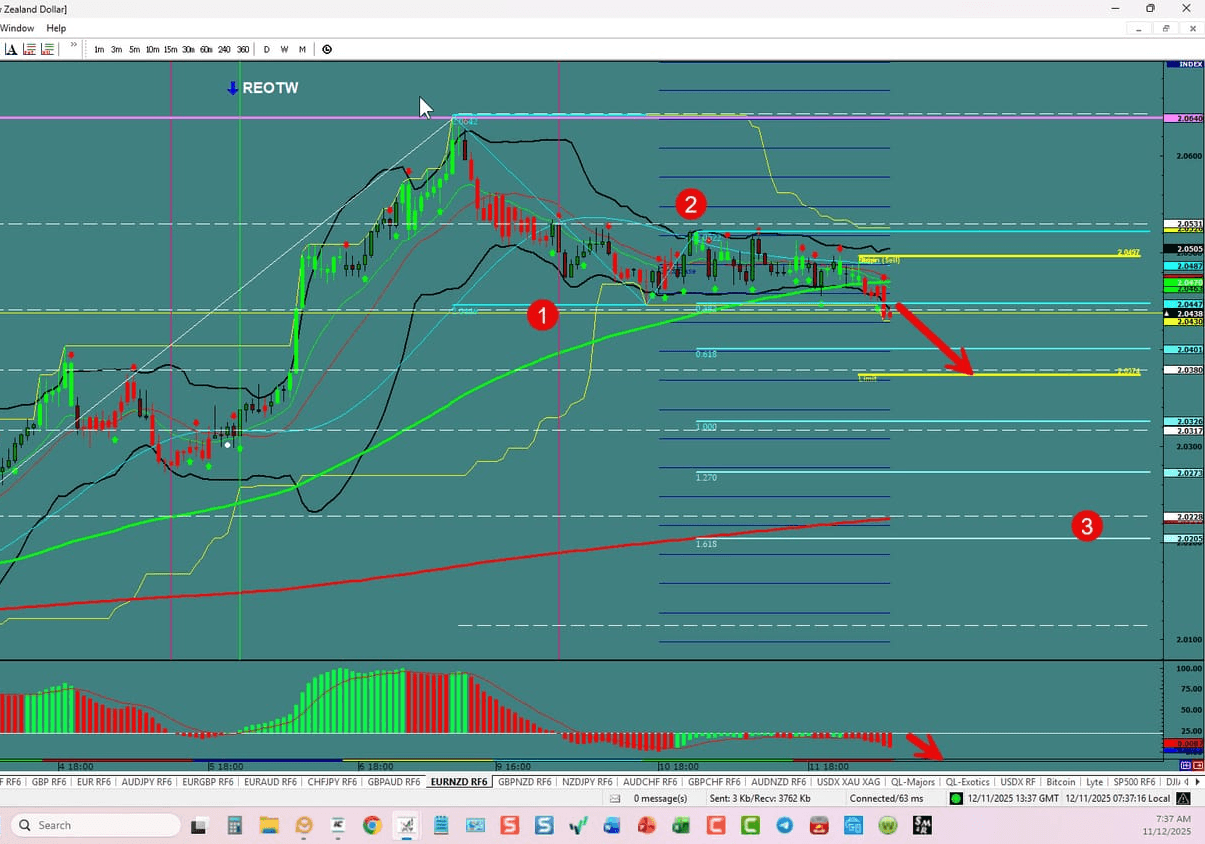Click the right arrow to scroll symbol tabs
This screenshot has height=844, width=1205.
1198,781
